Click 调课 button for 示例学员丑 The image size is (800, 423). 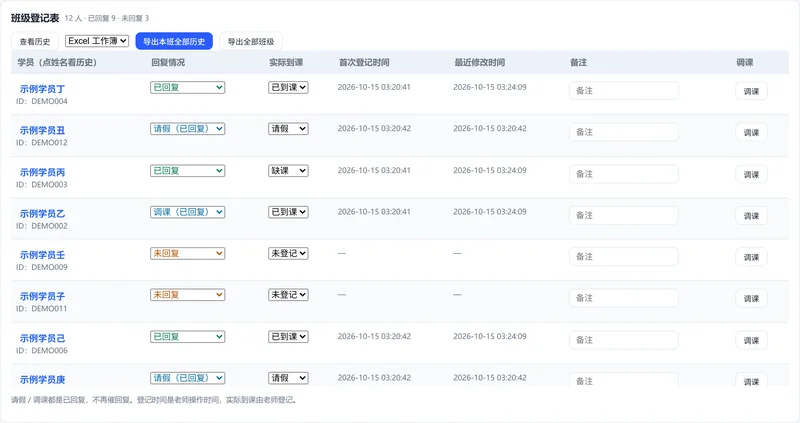(x=751, y=133)
